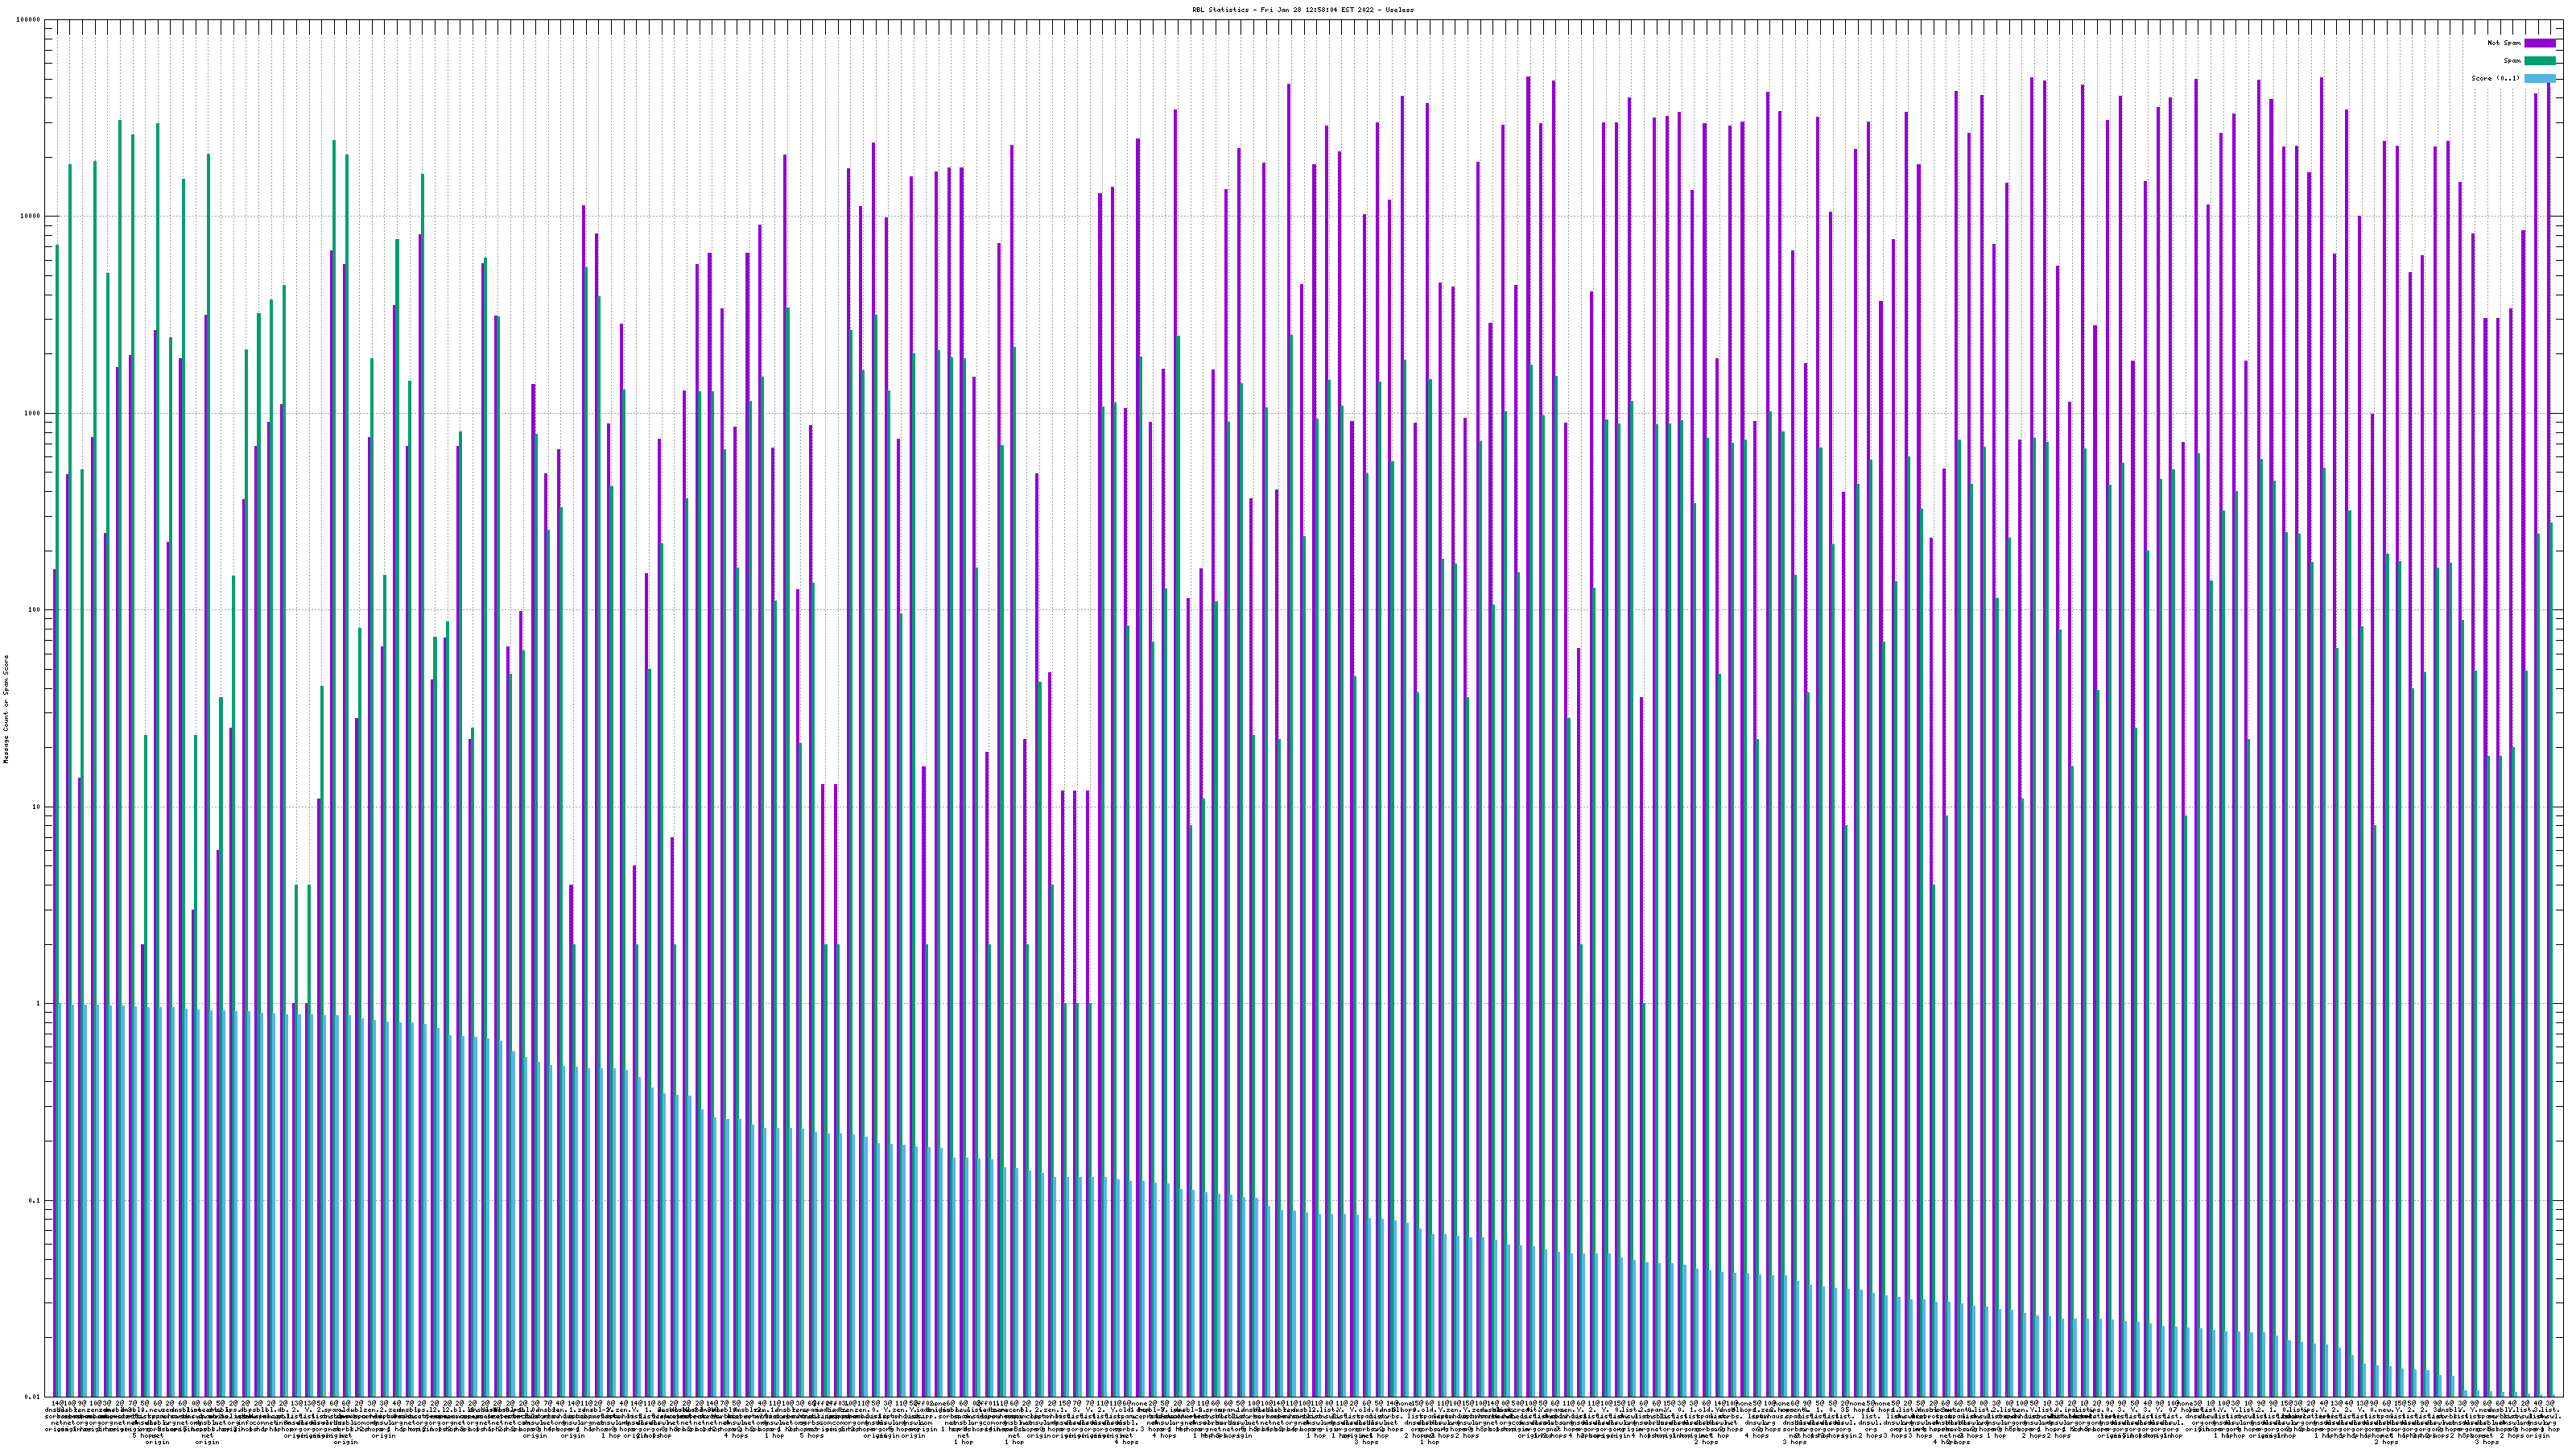Click the 10 y-axis tick label
The image size is (2576, 1449).
point(37,807)
